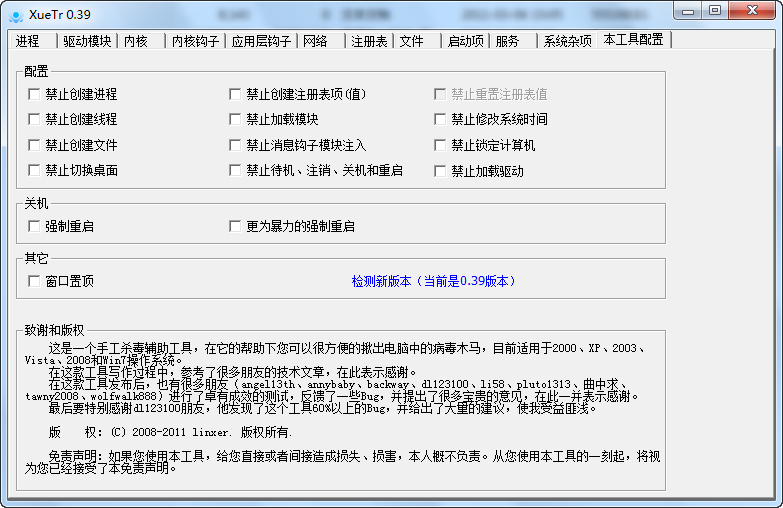This screenshot has height=508, width=783.
Task: Enable 窗口置顶 always-on-top checkbox
Action: pos(34,281)
